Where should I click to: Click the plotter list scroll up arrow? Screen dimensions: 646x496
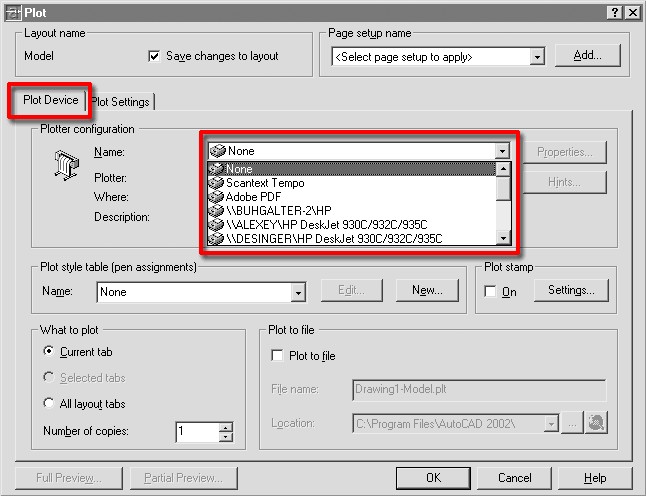(503, 169)
